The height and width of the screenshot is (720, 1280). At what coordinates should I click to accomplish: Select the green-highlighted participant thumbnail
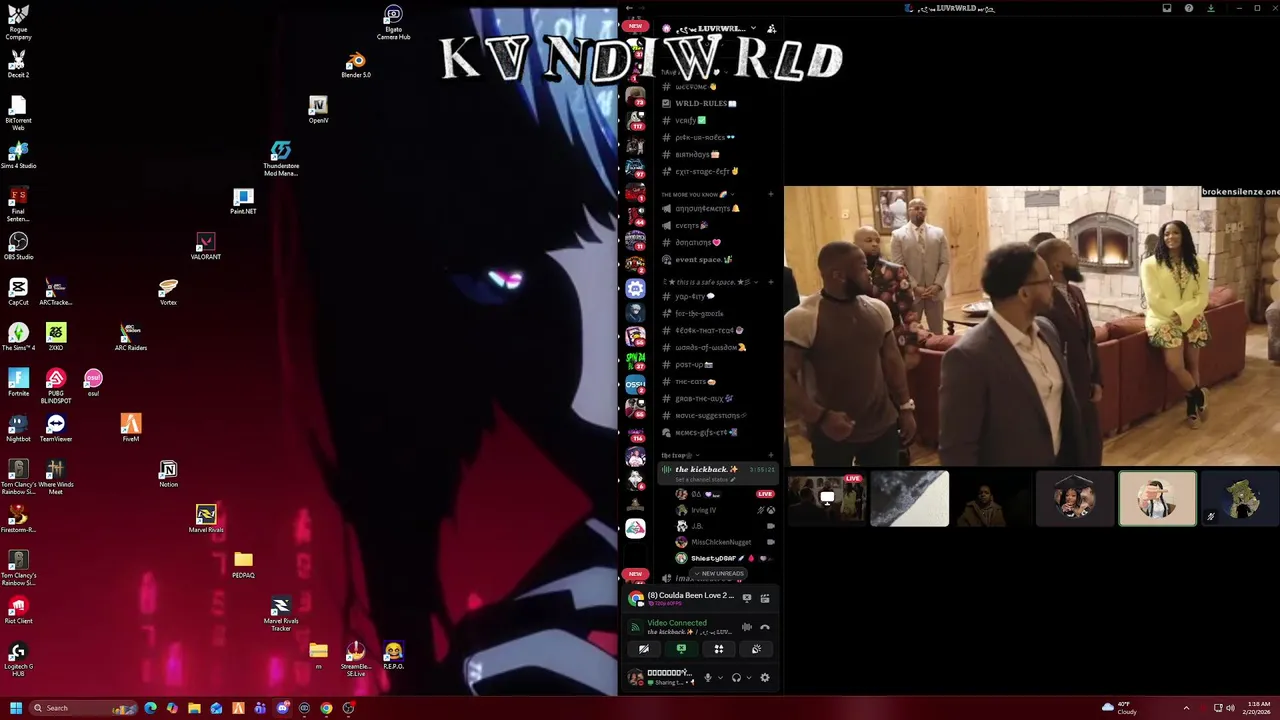coord(1157,498)
